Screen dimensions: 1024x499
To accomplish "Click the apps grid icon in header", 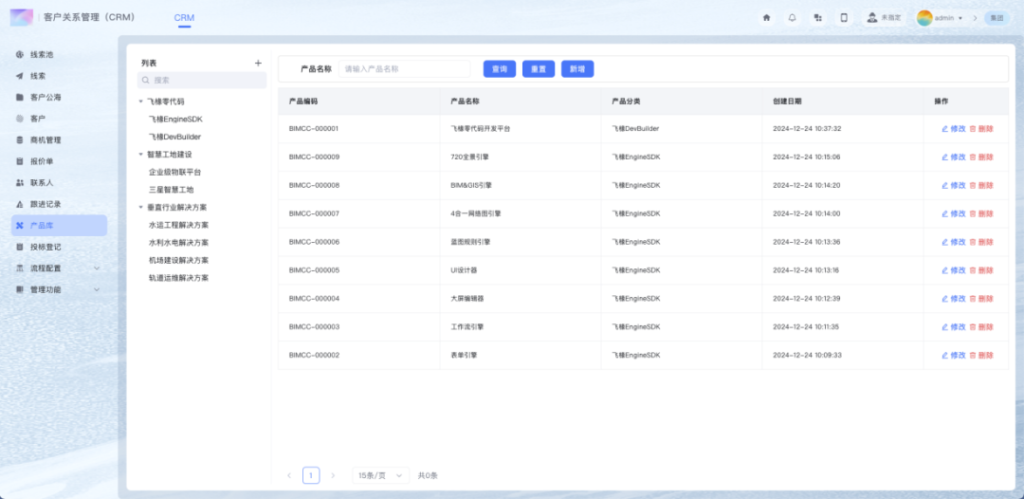I will coord(818,17).
